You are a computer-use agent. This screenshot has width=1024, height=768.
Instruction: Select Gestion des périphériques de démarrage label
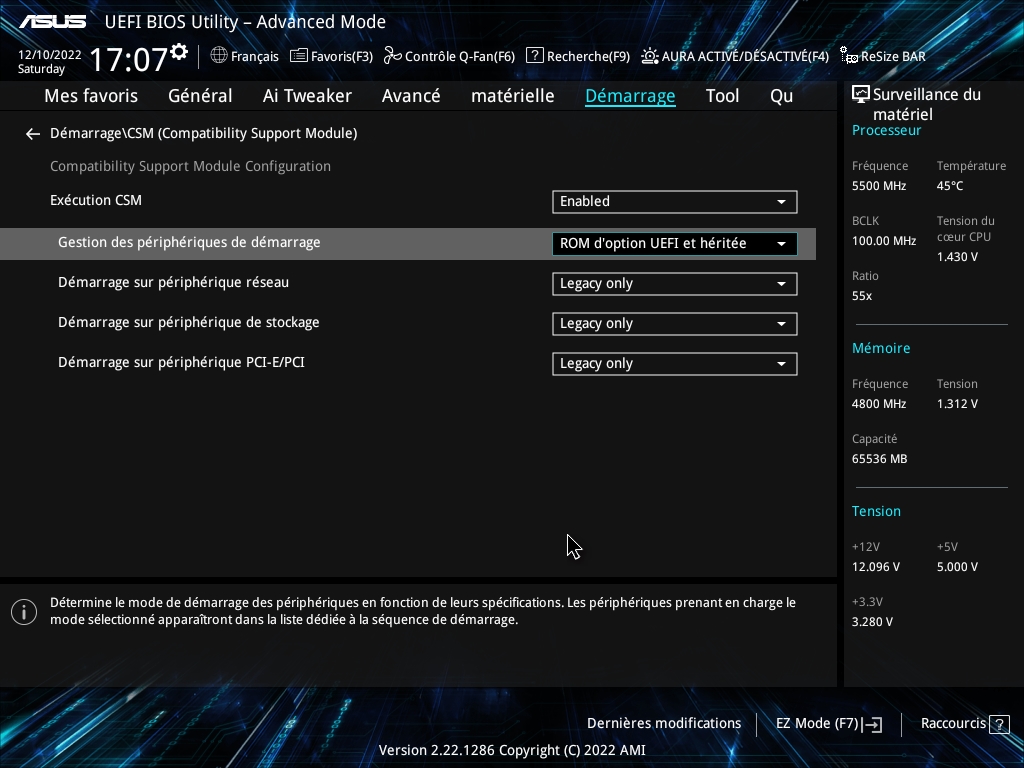coord(189,242)
